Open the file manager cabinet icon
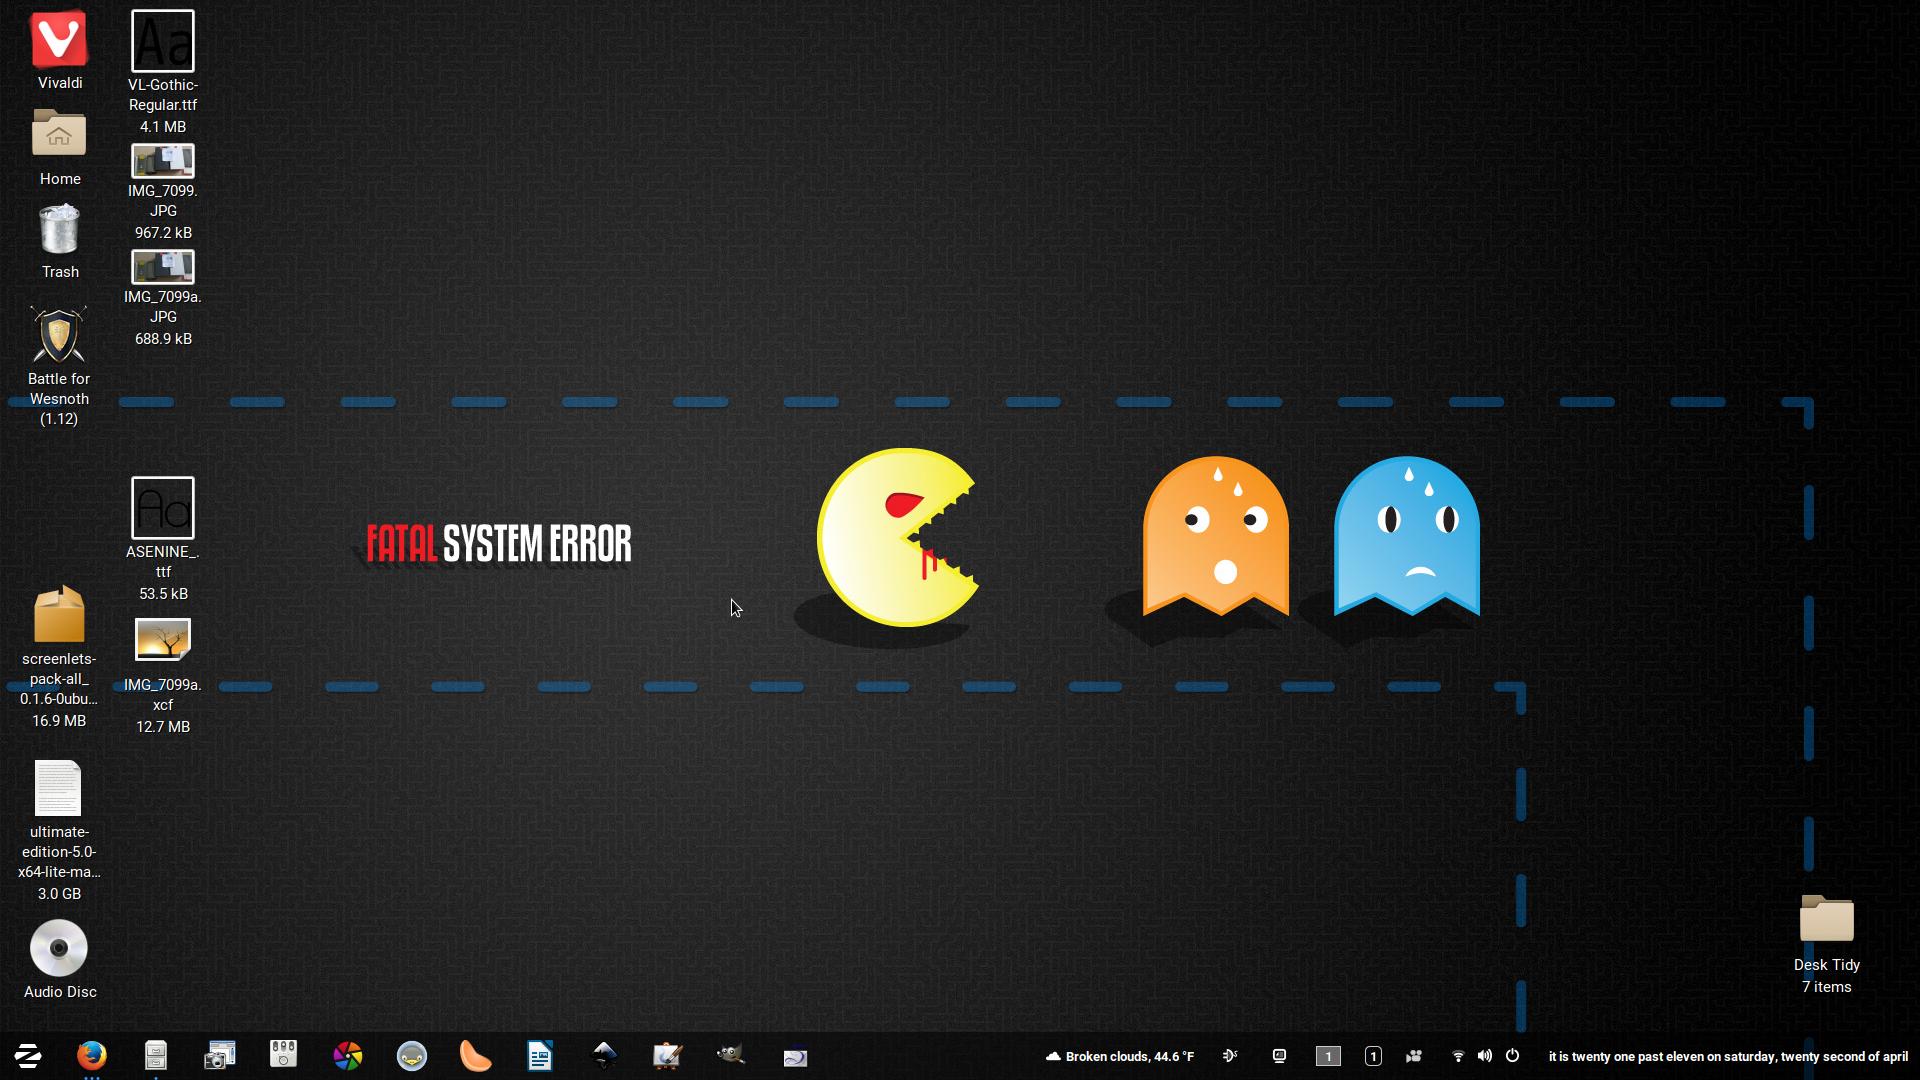This screenshot has height=1080, width=1920. (156, 1056)
